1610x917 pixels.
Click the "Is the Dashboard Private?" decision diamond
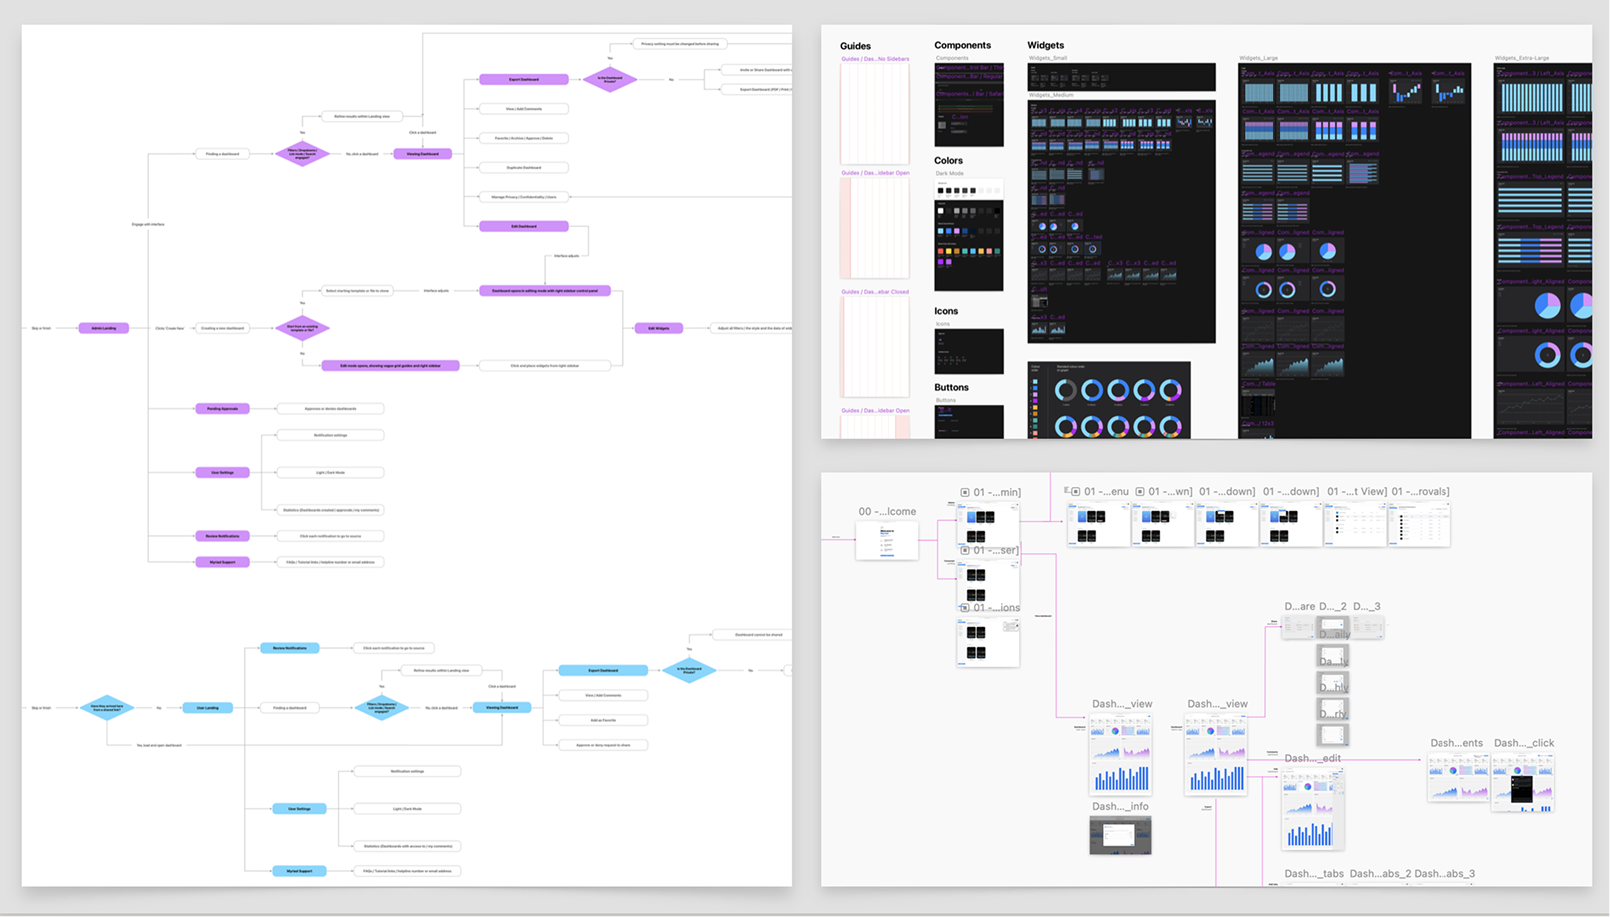coord(610,79)
